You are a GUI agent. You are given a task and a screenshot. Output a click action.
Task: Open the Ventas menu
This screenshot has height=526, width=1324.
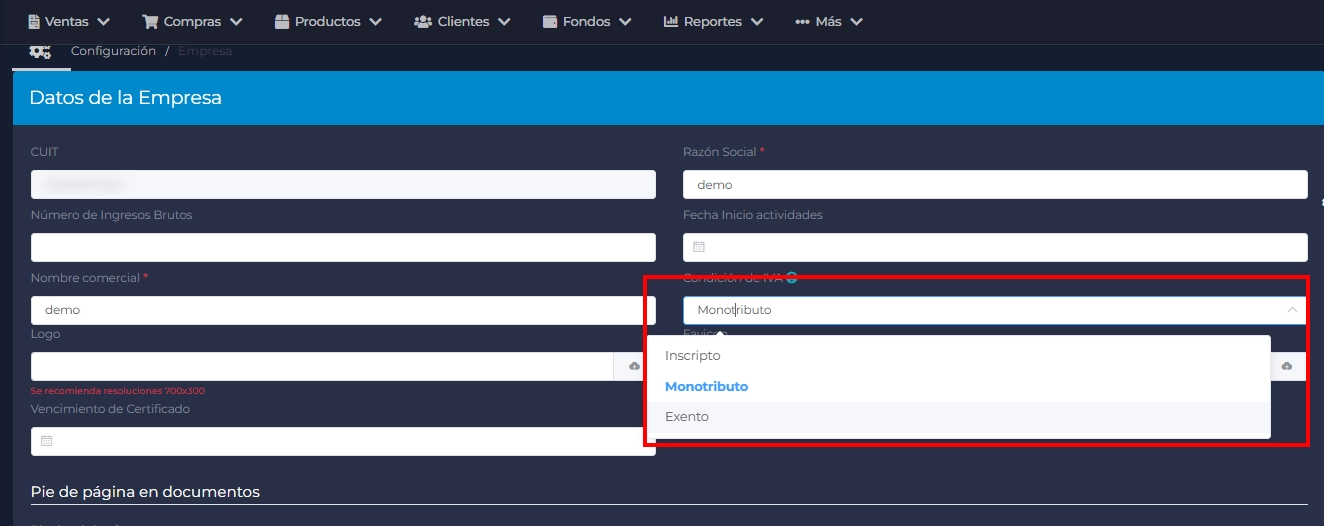point(68,21)
